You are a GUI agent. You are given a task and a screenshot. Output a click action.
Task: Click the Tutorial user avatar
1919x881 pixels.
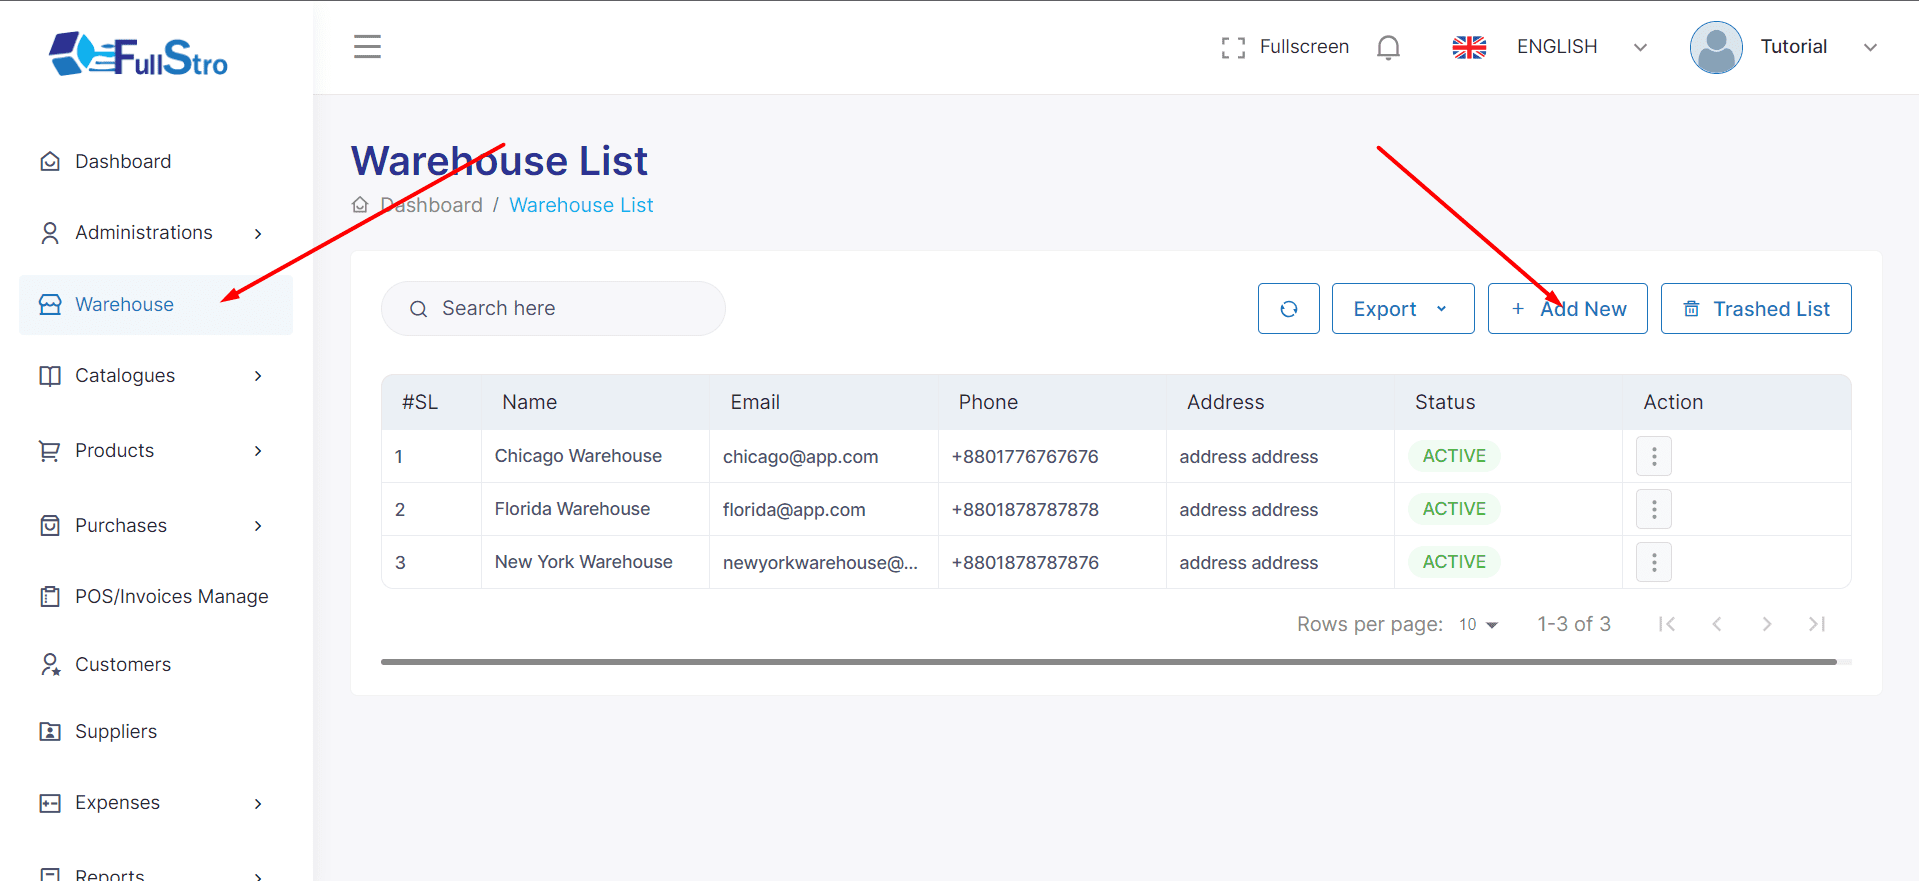[1715, 48]
